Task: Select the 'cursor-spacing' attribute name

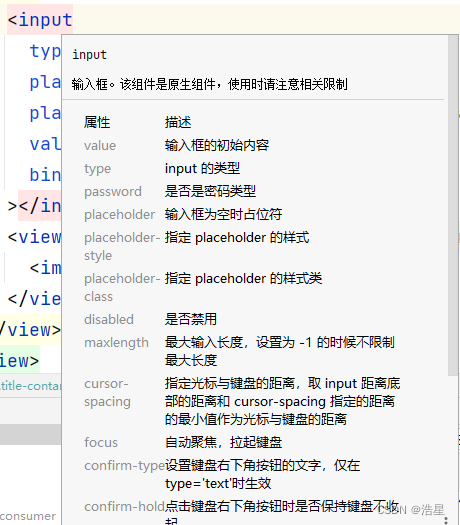Action: (107, 392)
